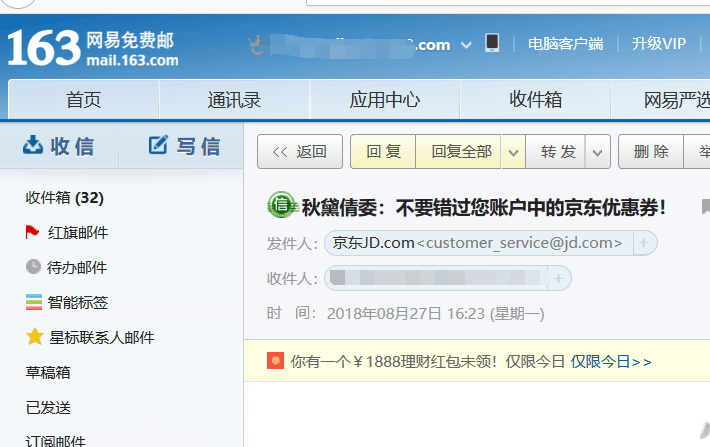710x447 pixels.
Task: Click 回复全部 button
Action: [458, 151]
